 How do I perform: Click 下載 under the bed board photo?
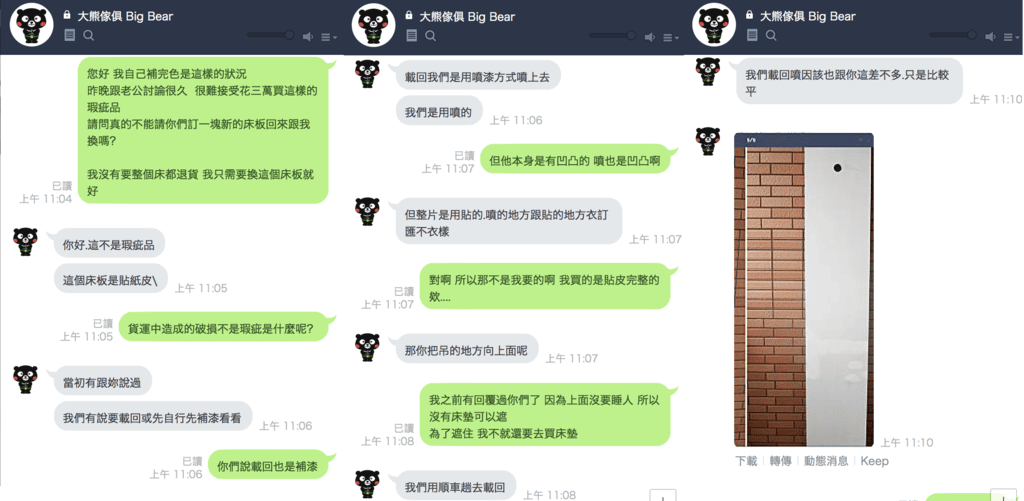(x=746, y=461)
